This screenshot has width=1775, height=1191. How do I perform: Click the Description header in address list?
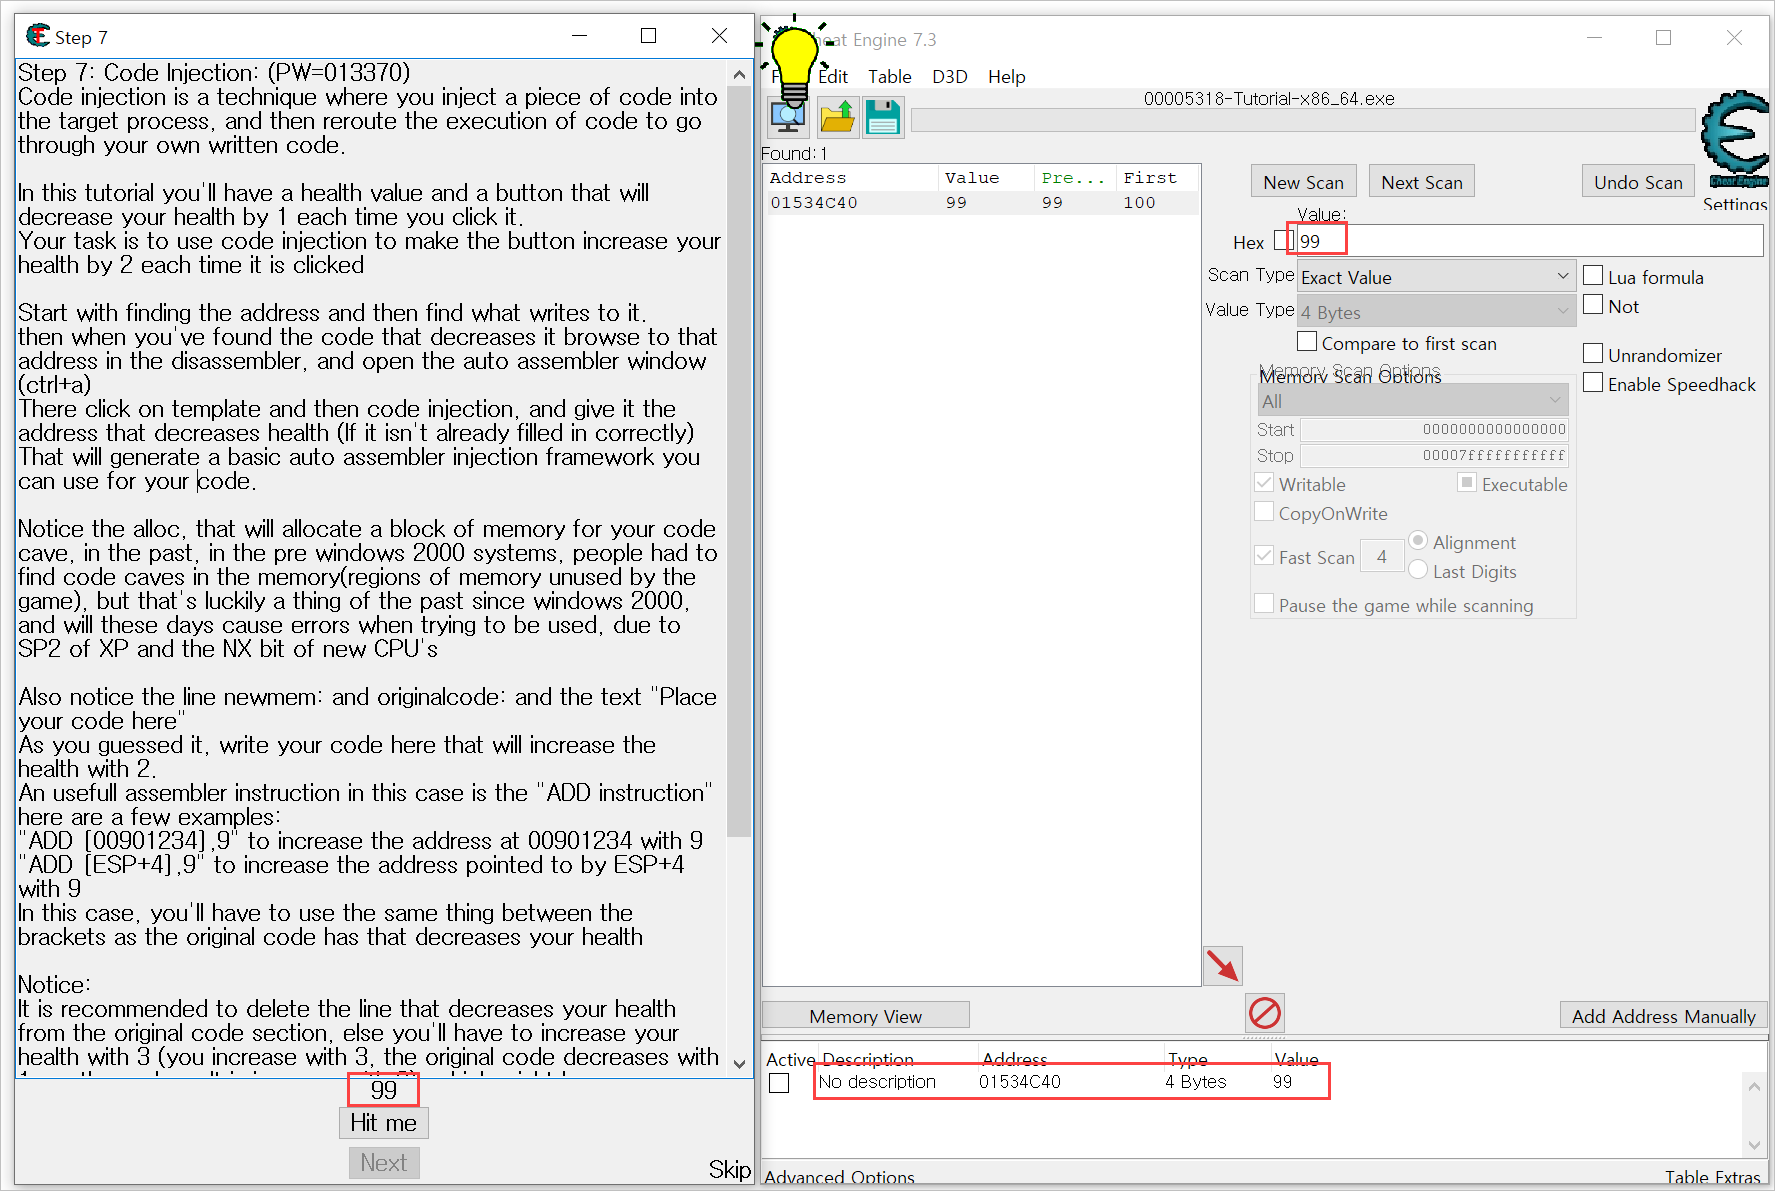tap(868, 1059)
